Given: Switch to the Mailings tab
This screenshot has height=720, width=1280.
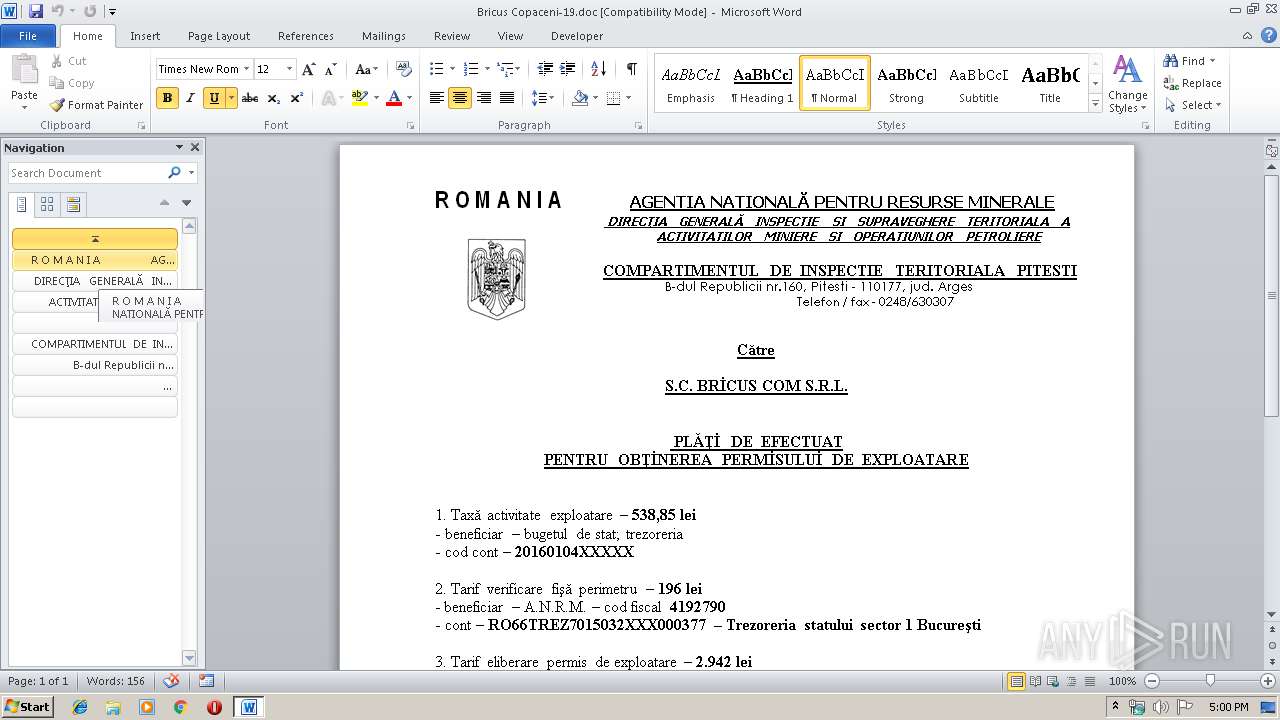Looking at the screenshot, I should [x=384, y=36].
